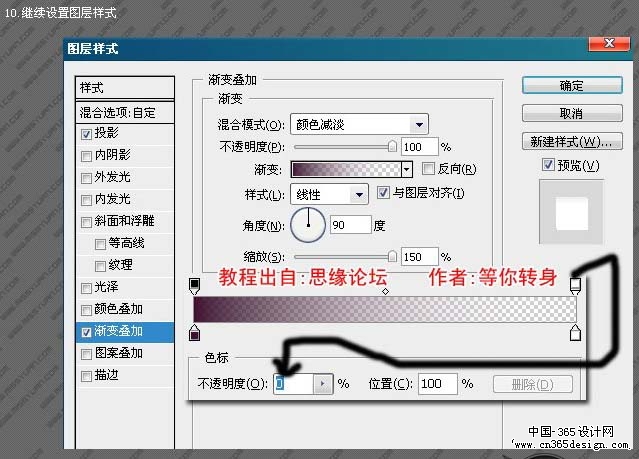Click the 删除 delete stop button
Viewport: 639px width, 459px height.
tap(532, 384)
